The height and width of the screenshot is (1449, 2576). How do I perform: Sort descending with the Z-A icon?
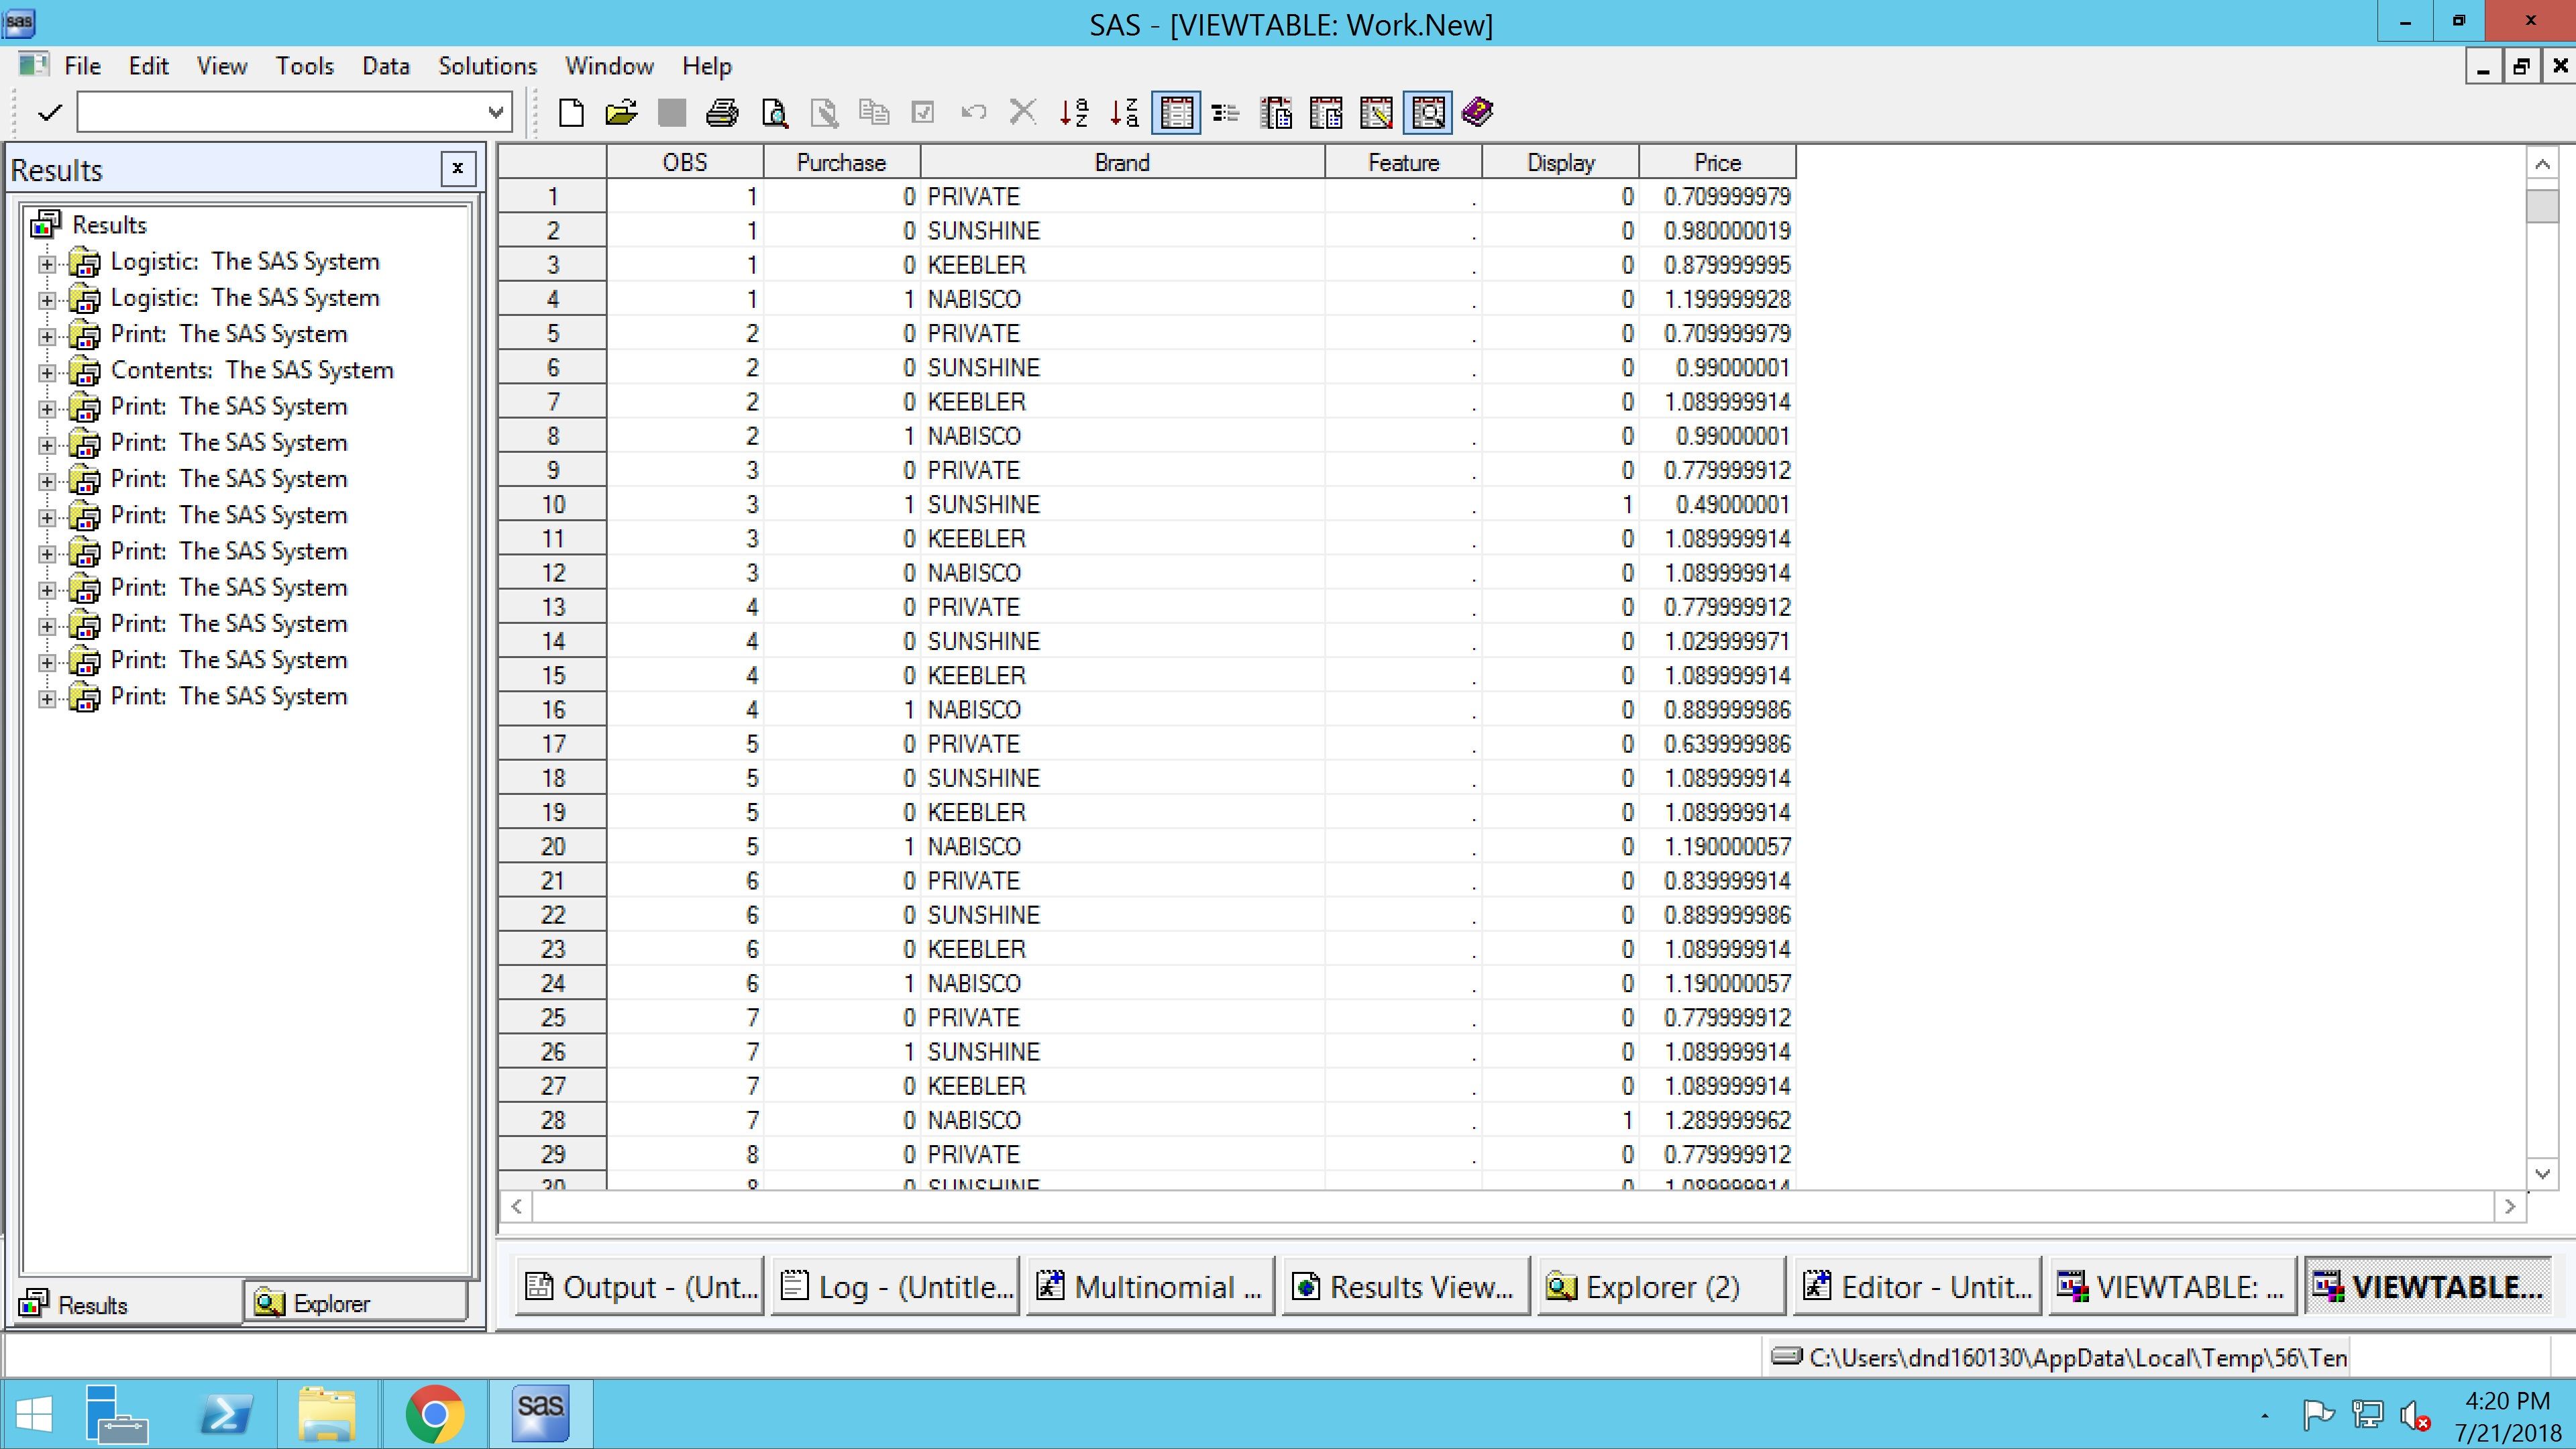pos(1124,113)
